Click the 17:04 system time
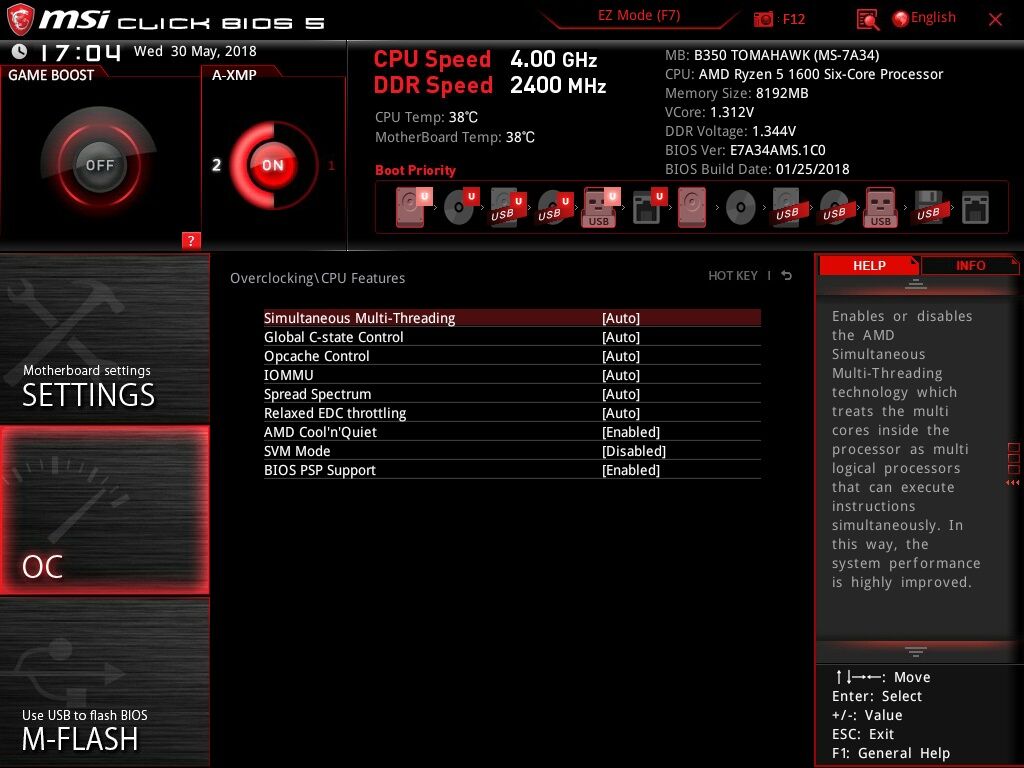This screenshot has width=1024, height=768. [80, 52]
